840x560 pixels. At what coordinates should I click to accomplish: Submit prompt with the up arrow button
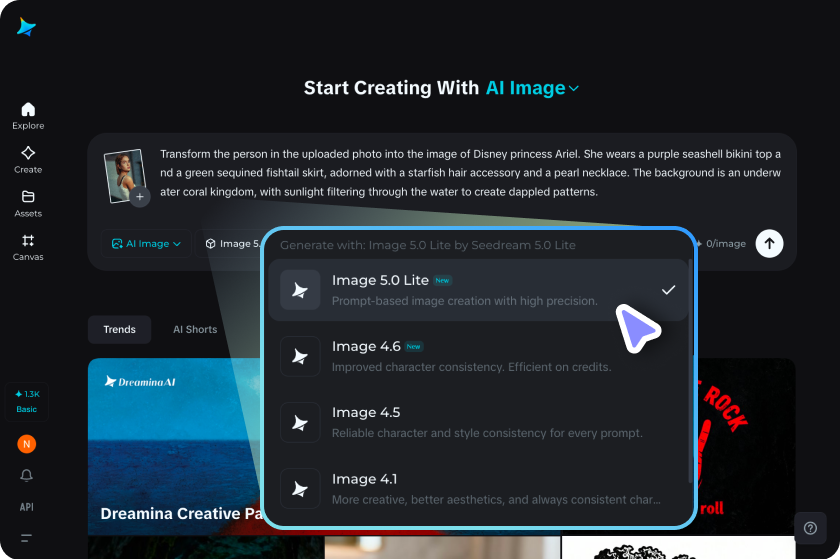(x=769, y=244)
